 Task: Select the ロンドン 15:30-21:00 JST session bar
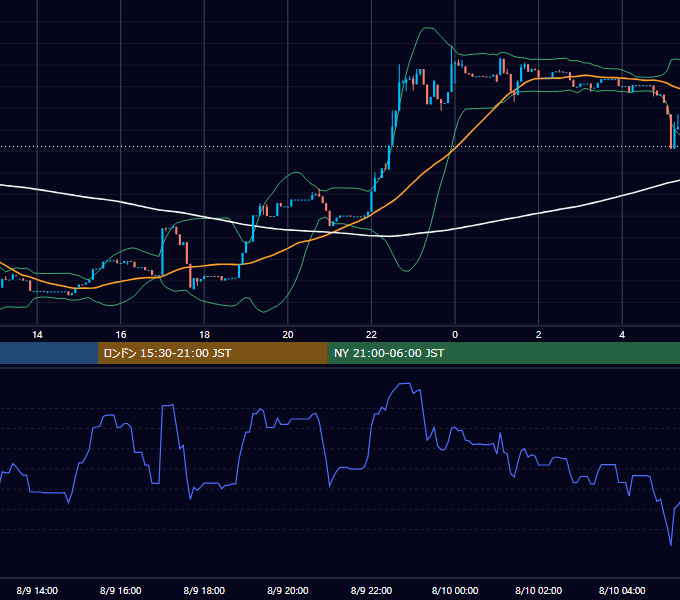(x=212, y=353)
